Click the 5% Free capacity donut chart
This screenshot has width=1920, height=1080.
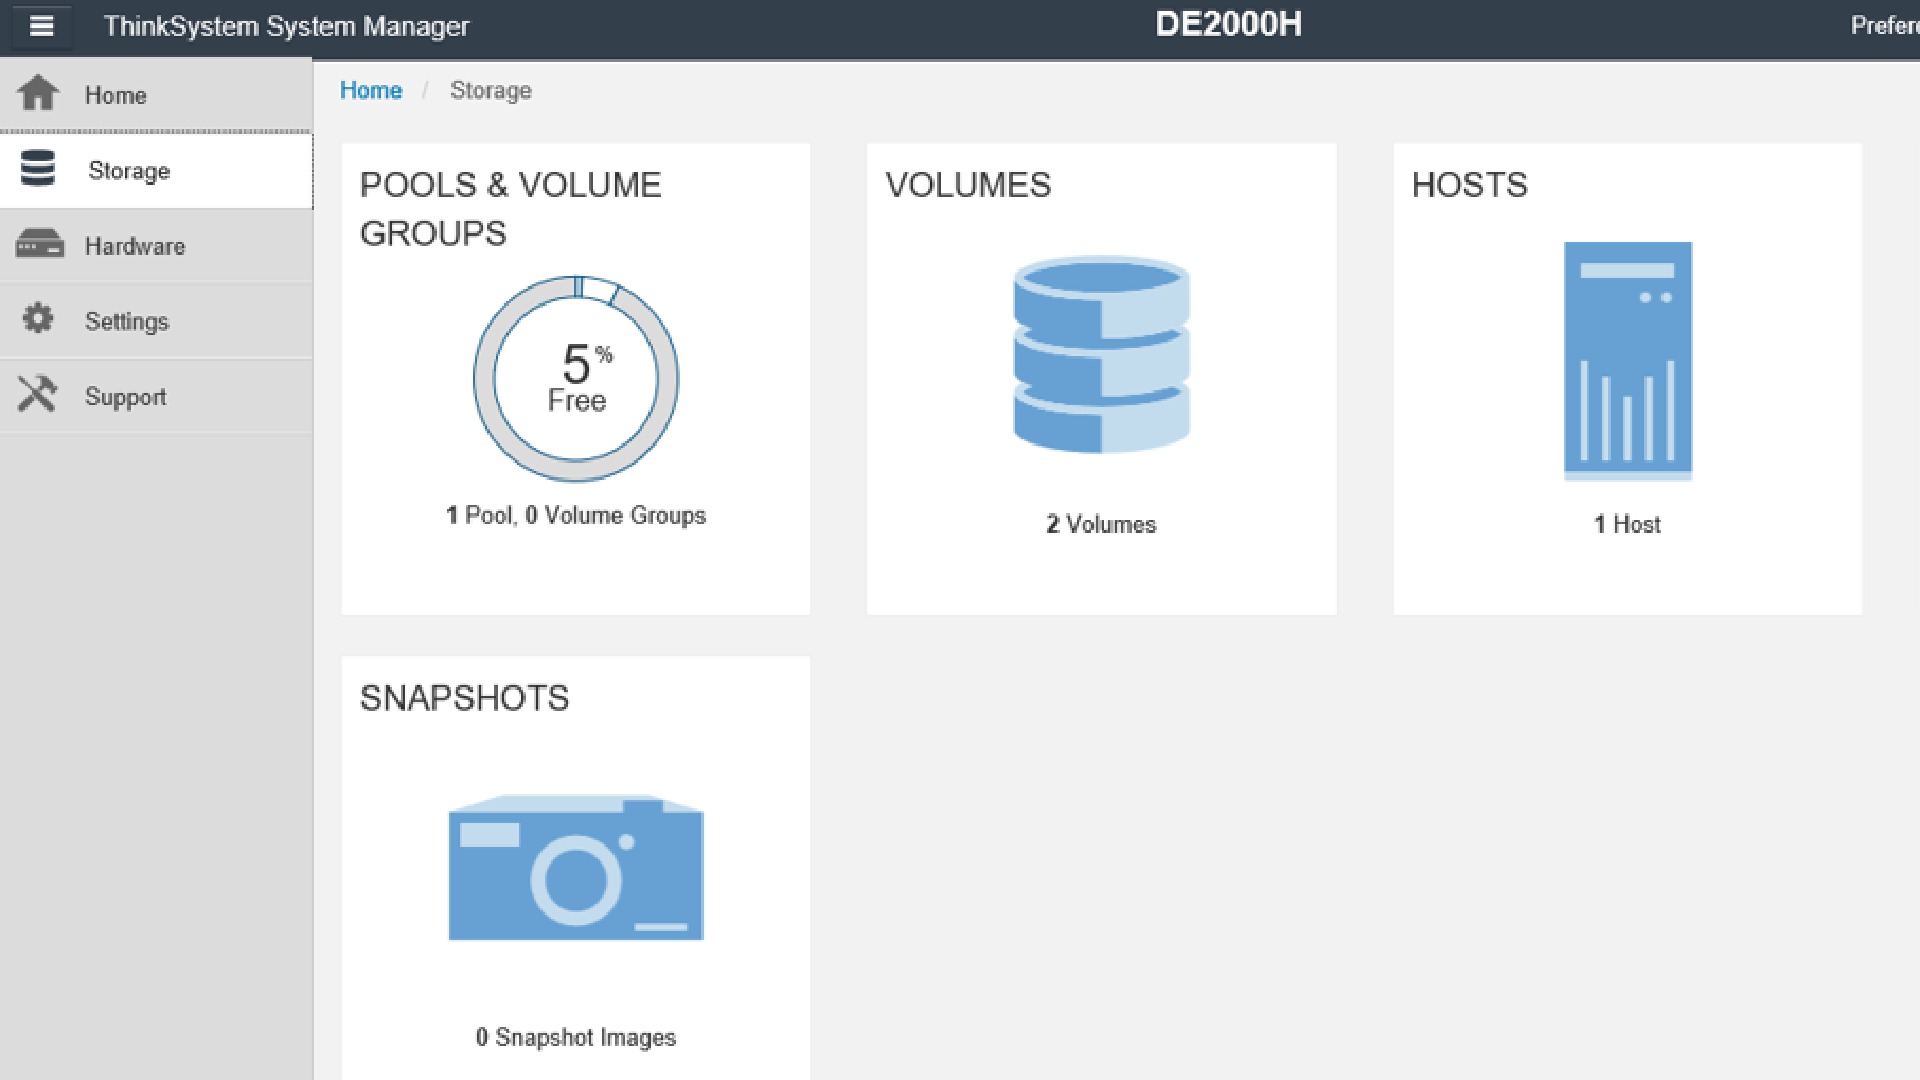click(x=576, y=379)
